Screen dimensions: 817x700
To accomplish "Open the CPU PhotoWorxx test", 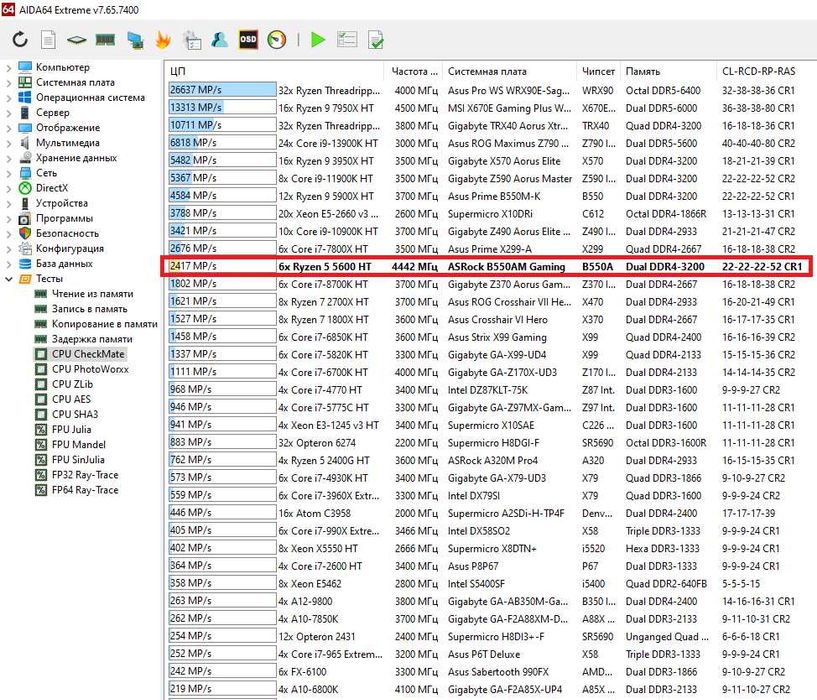I will click(x=90, y=370).
